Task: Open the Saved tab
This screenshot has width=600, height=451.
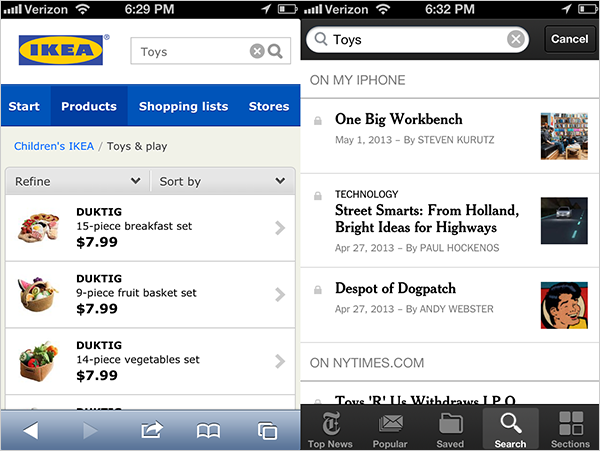Action: (450, 429)
